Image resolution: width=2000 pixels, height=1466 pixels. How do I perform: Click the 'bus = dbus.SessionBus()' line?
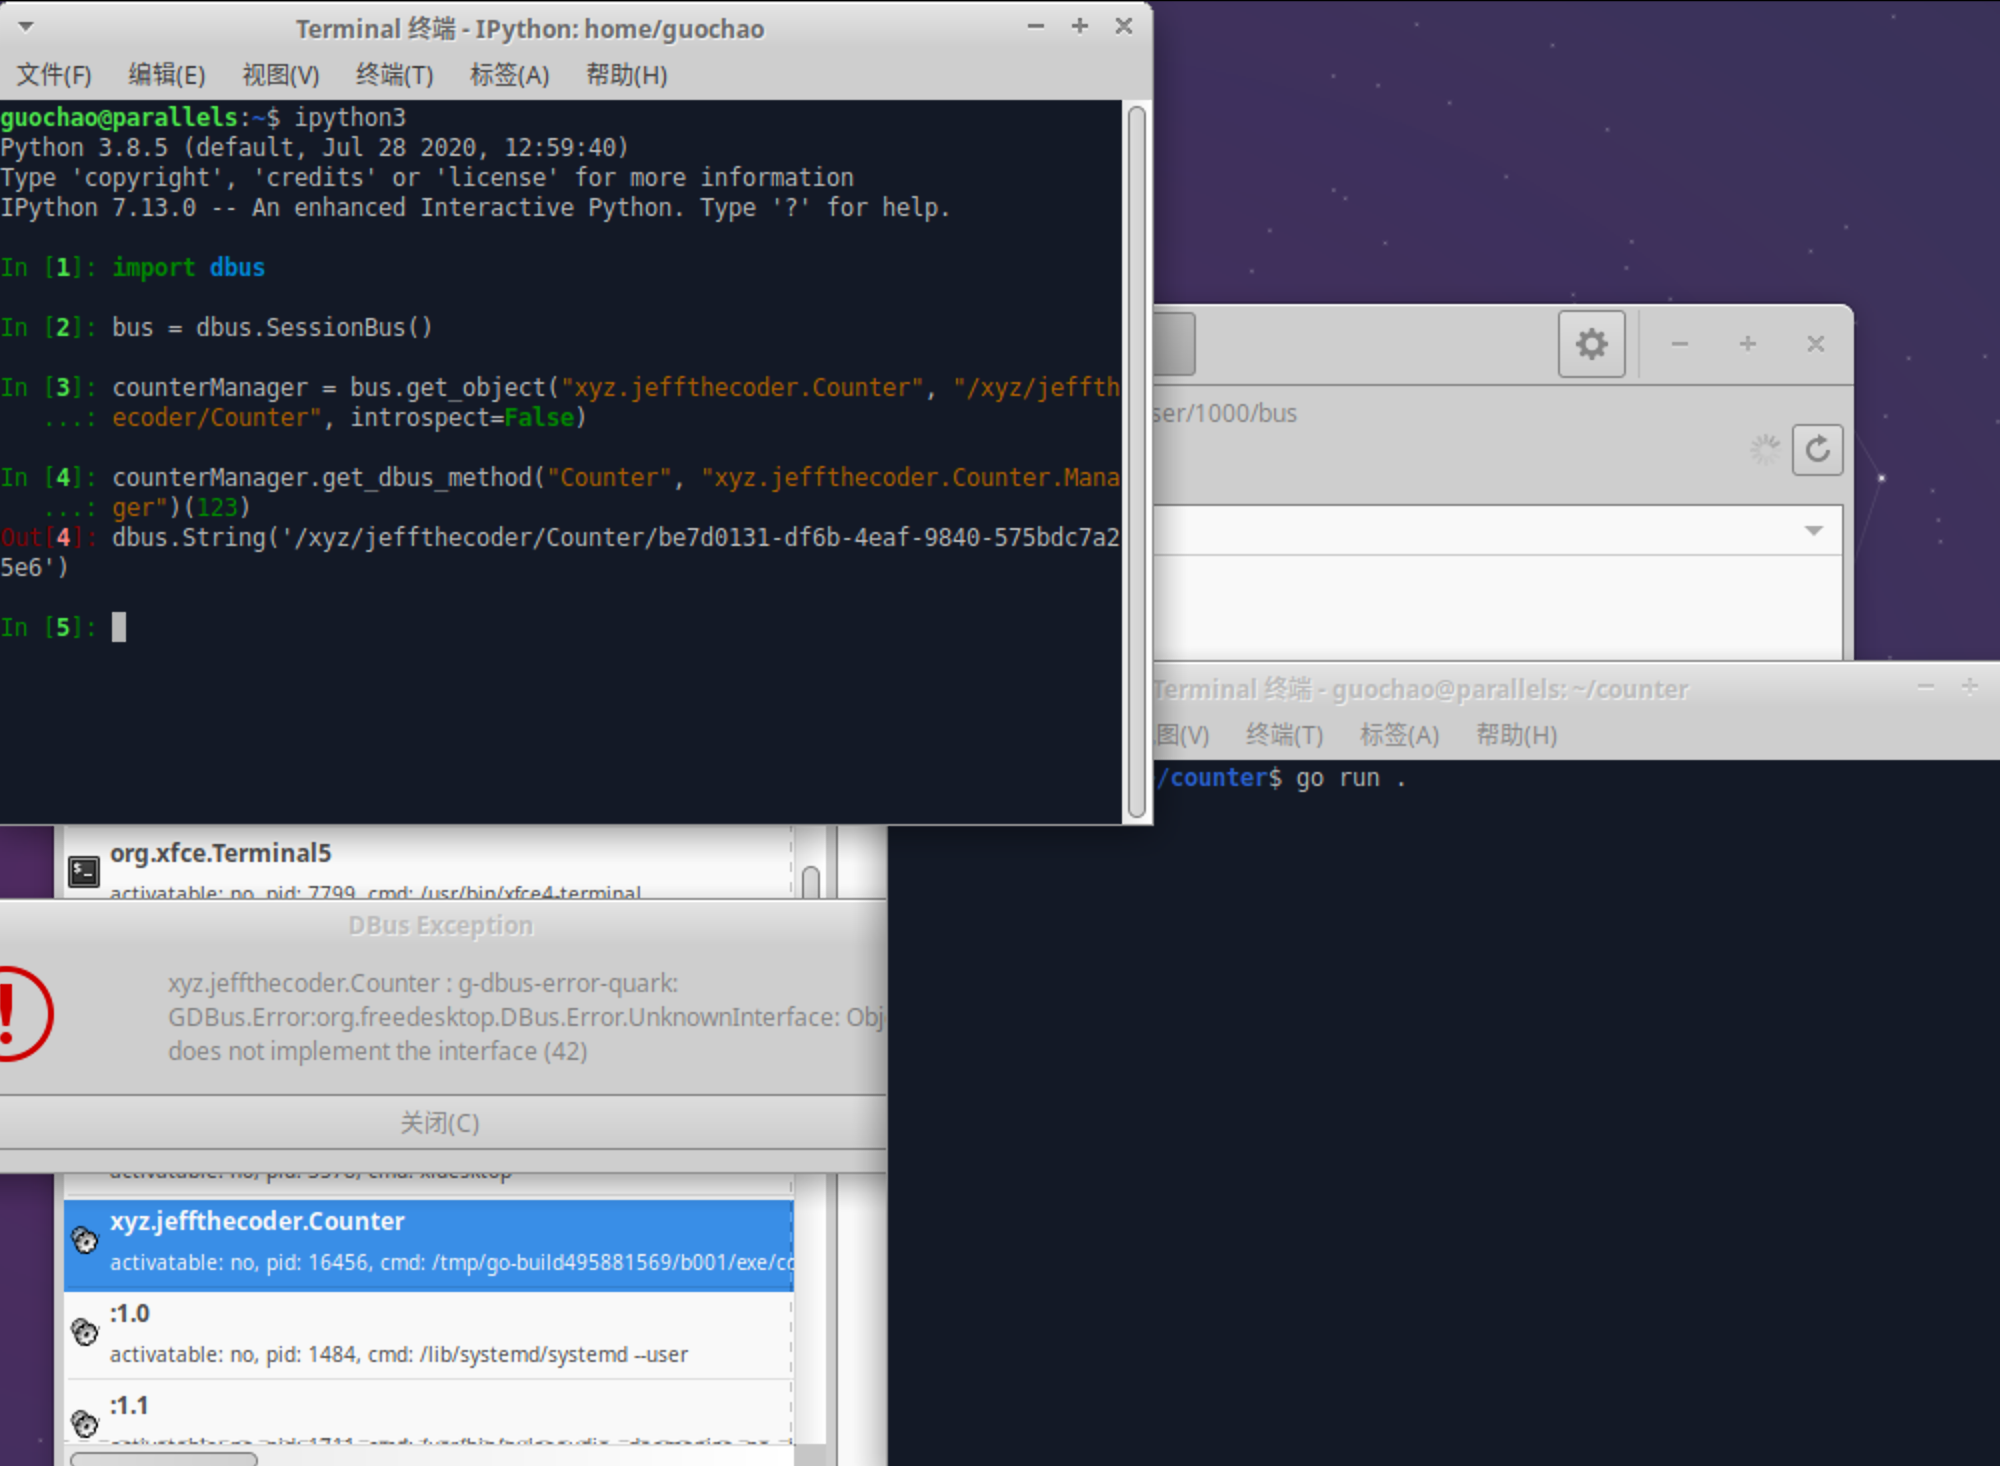point(272,327)
